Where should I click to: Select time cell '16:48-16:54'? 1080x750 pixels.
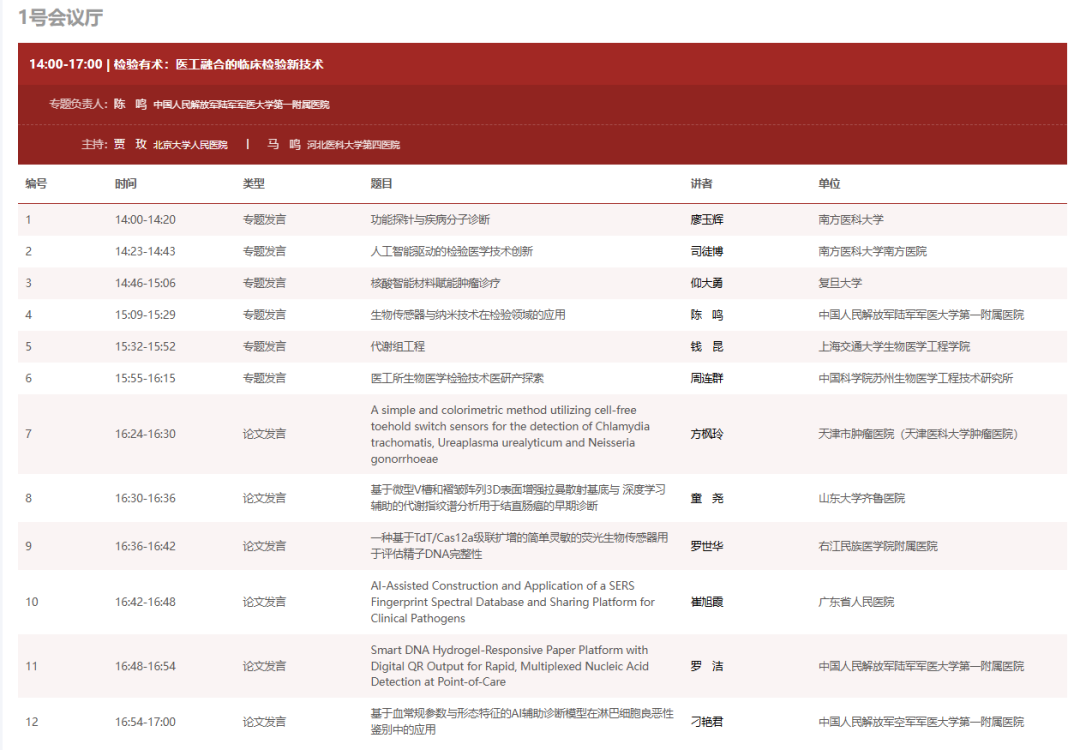coord(145,666)
